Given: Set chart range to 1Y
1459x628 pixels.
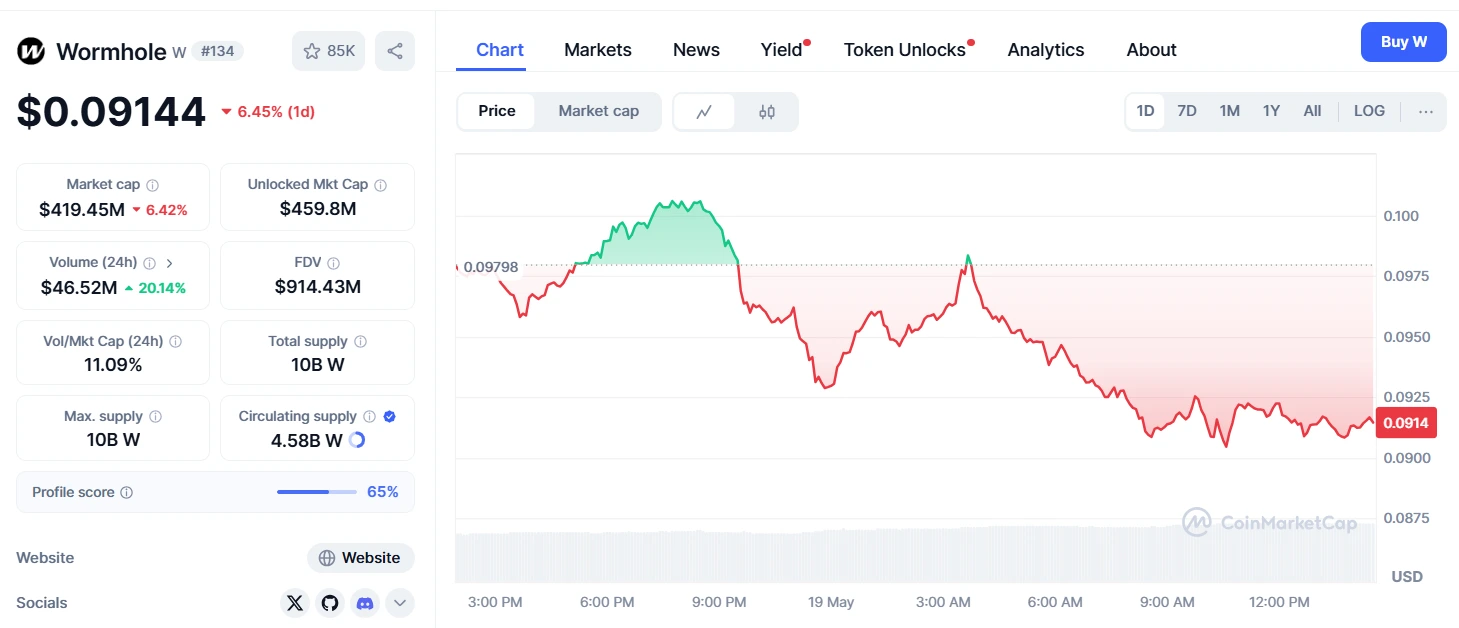Looking at the screenshot, I should pyautogui.click(x=1271, y=111).
